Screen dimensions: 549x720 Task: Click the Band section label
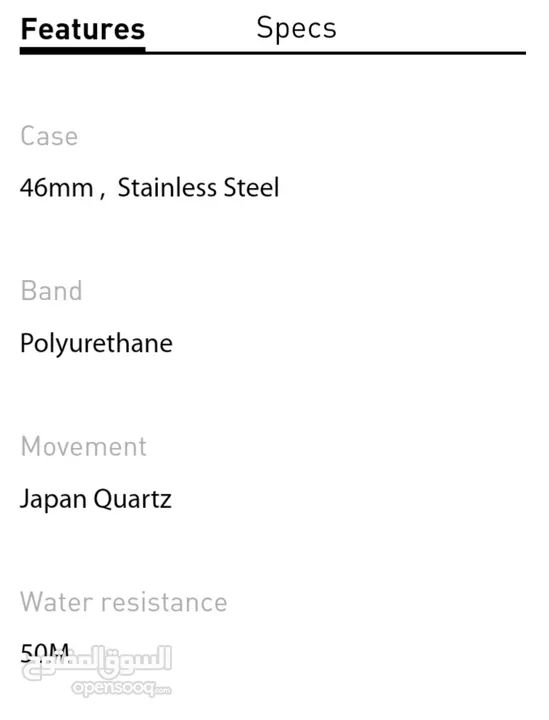[51, 291]
